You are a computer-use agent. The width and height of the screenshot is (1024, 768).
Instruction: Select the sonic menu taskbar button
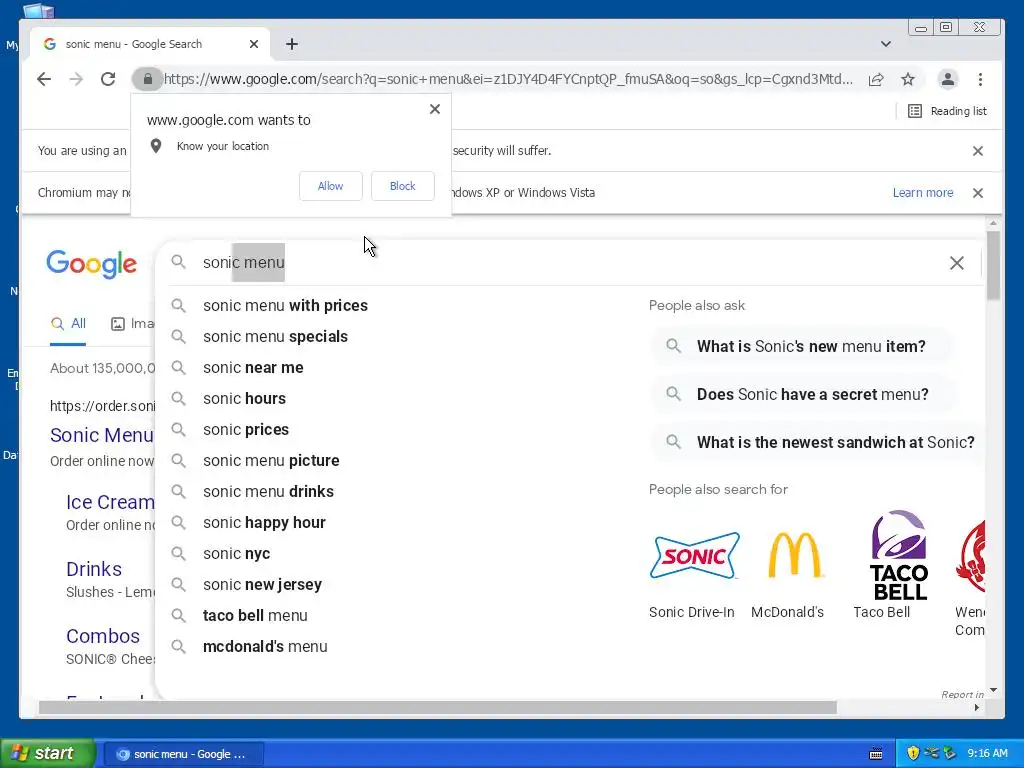184,754
